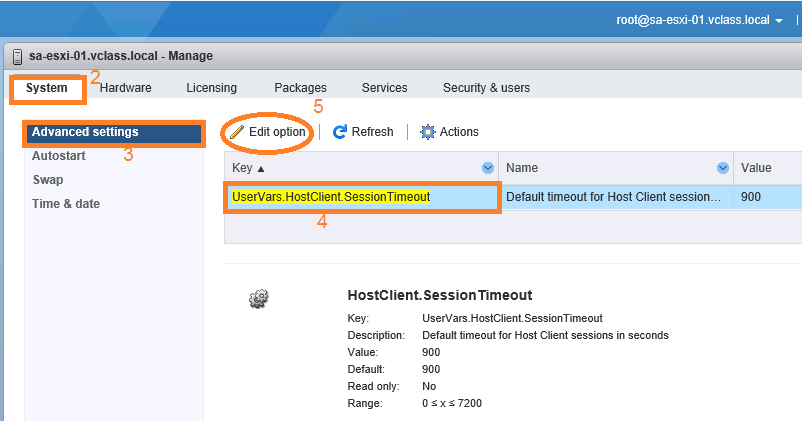
Task: Select the UserVars.HostClient.SessionTimeout row
Action: click(513, 197)
